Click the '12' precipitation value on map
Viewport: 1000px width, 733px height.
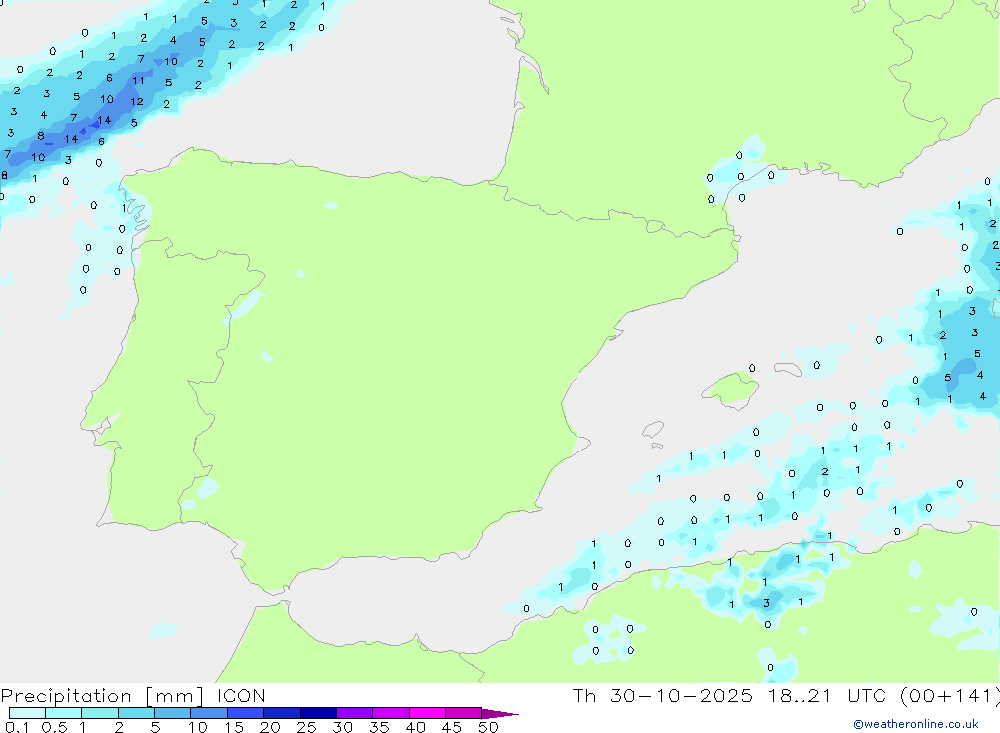coord(136,101)
